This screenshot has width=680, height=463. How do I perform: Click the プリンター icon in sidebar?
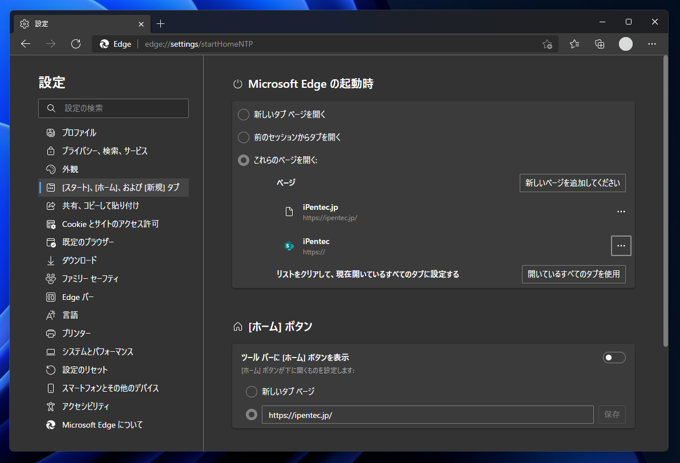(51, 333)
